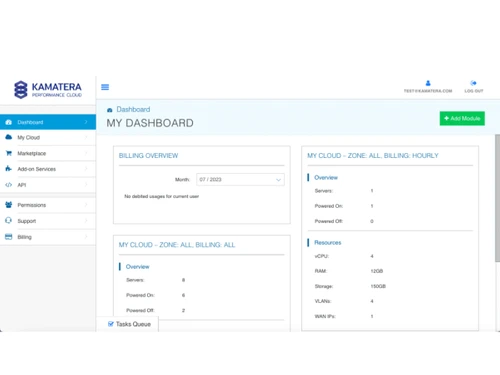Expand the Permissions chevron
The image size is (500, 375).
coord(86,205)
